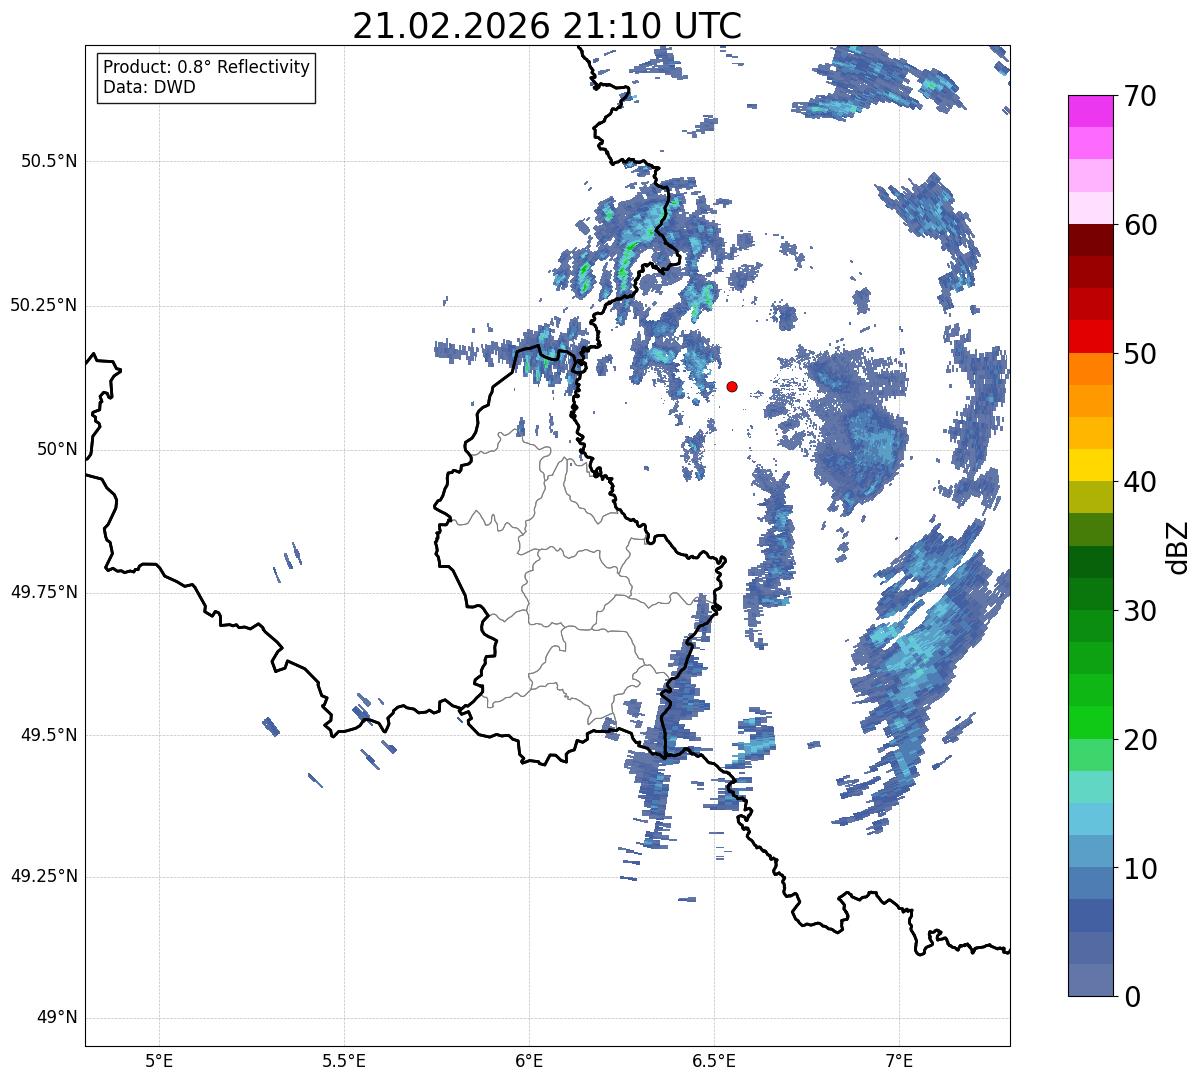Click the red radar site marker
1202x1081 pixels.
(732, 386)
